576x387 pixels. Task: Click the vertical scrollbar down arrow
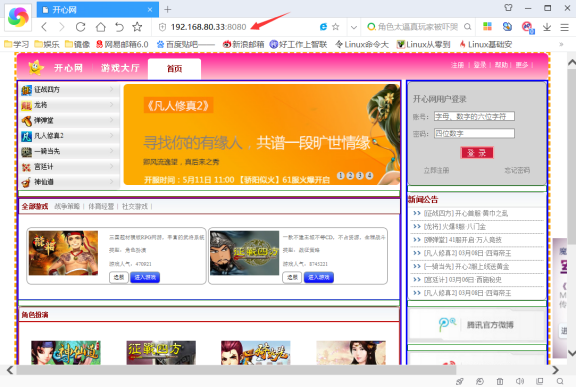click(572, 354)
